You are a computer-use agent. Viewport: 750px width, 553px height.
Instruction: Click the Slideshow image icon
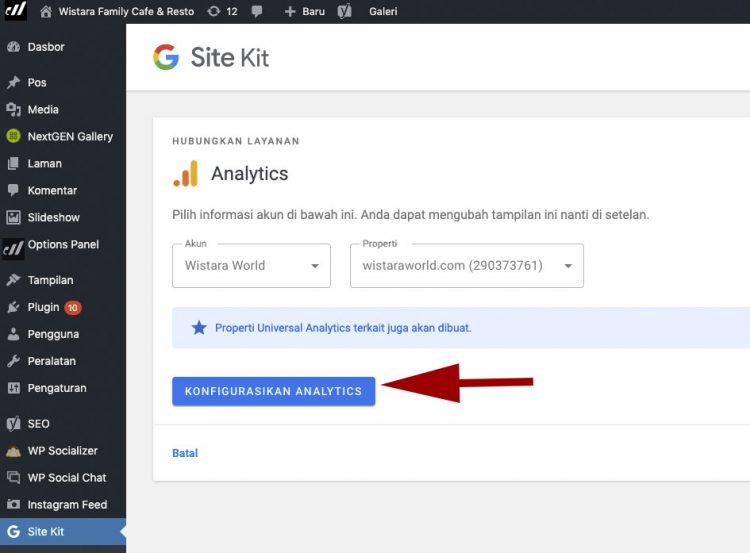(13, 218)
